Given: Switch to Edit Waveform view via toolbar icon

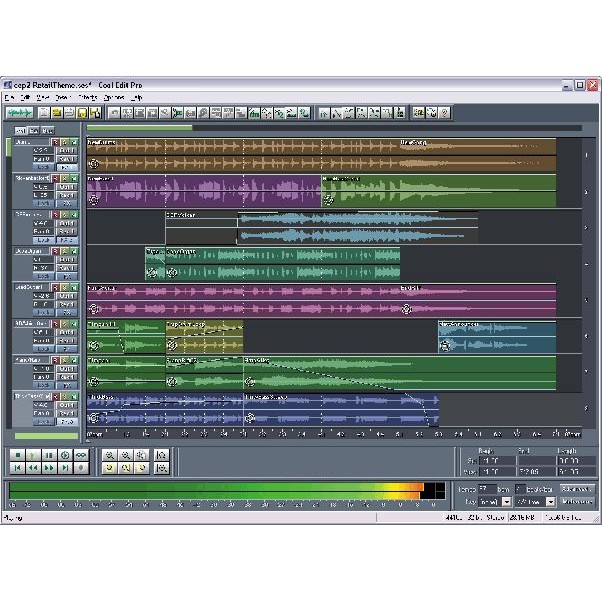Looking at the screenshot, I should click(20, 113).
